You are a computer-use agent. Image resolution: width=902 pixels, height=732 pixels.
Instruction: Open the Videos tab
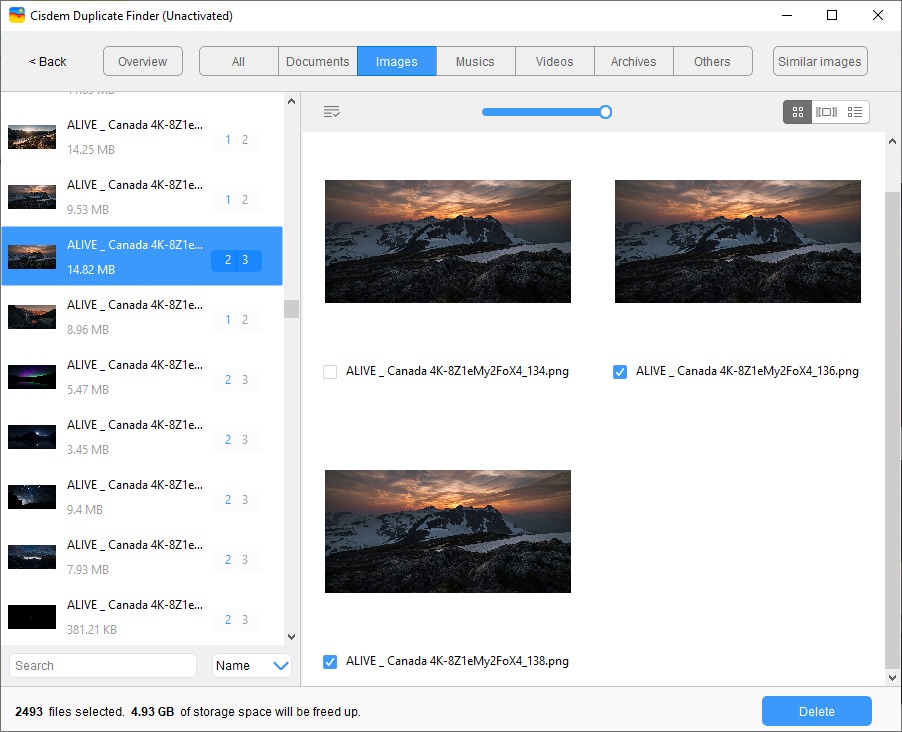pos(555,61)
